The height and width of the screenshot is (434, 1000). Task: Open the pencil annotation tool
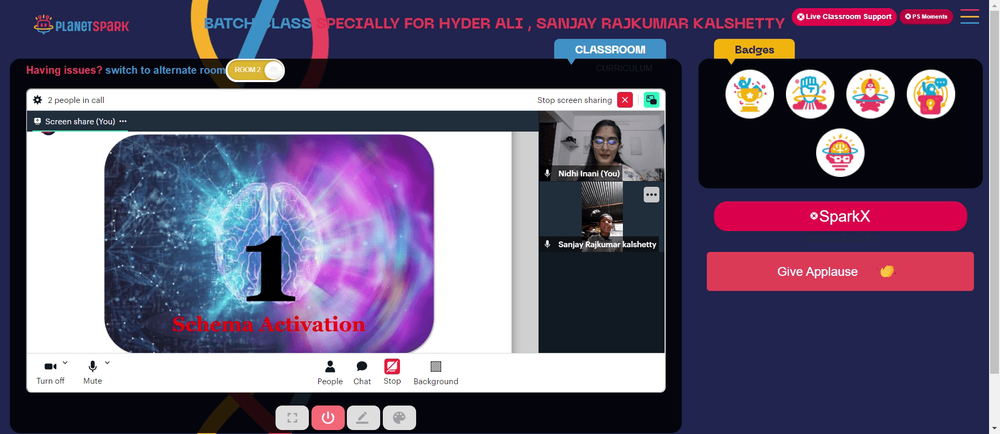[363, 418]
